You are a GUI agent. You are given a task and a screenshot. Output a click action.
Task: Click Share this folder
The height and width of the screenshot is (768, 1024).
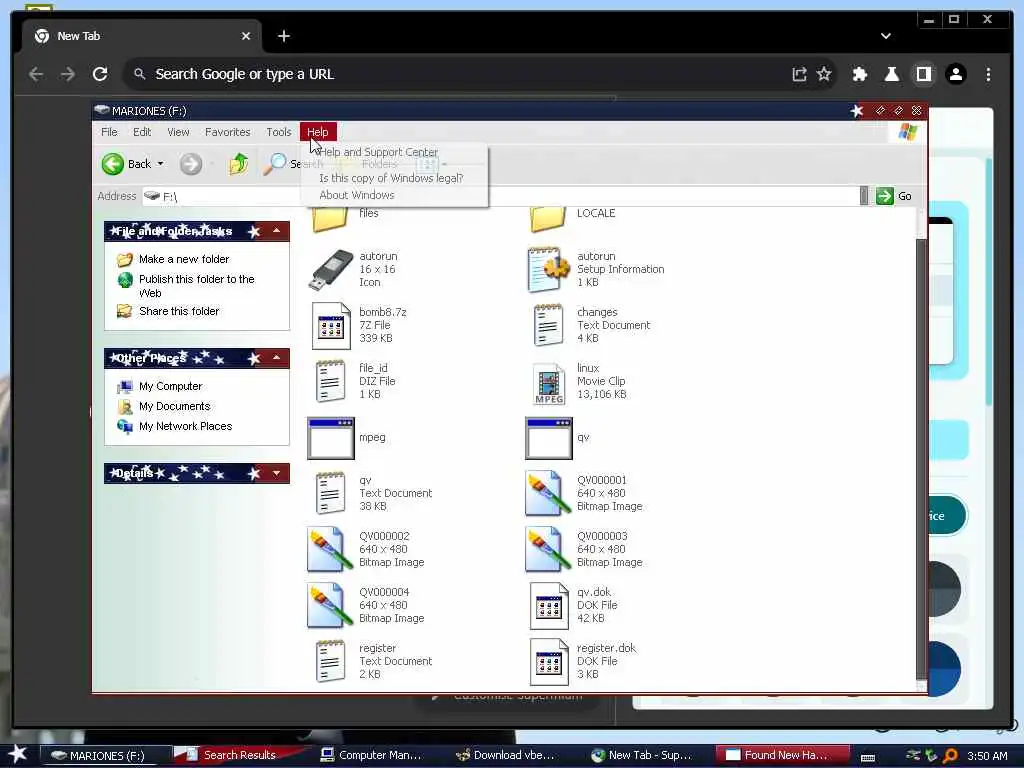coord(179,312)
